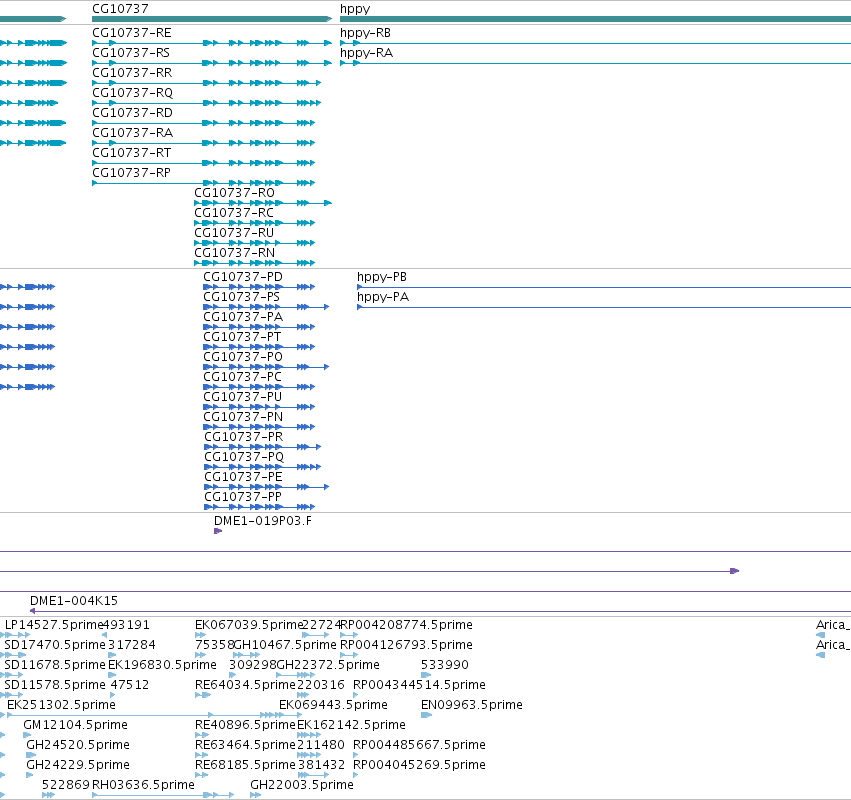Click the teal CG10737 gene span bar
851x800 pixels.
click(x=212, y=19)
